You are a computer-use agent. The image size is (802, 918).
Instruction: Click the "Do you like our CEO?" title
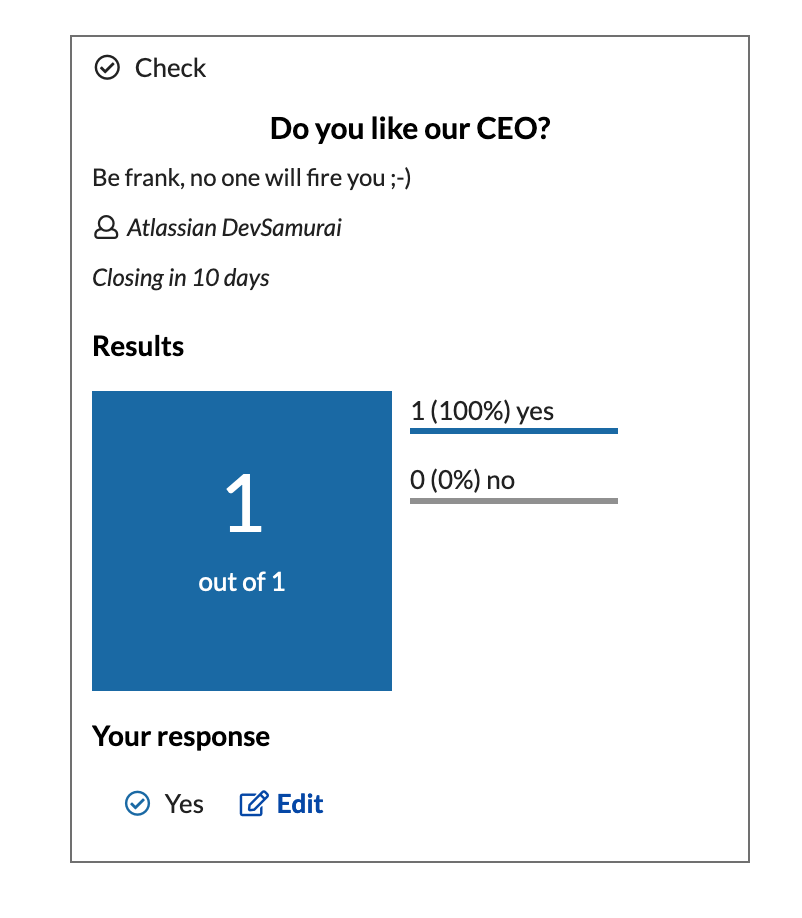pyautogui.click(x=410, y=128)
